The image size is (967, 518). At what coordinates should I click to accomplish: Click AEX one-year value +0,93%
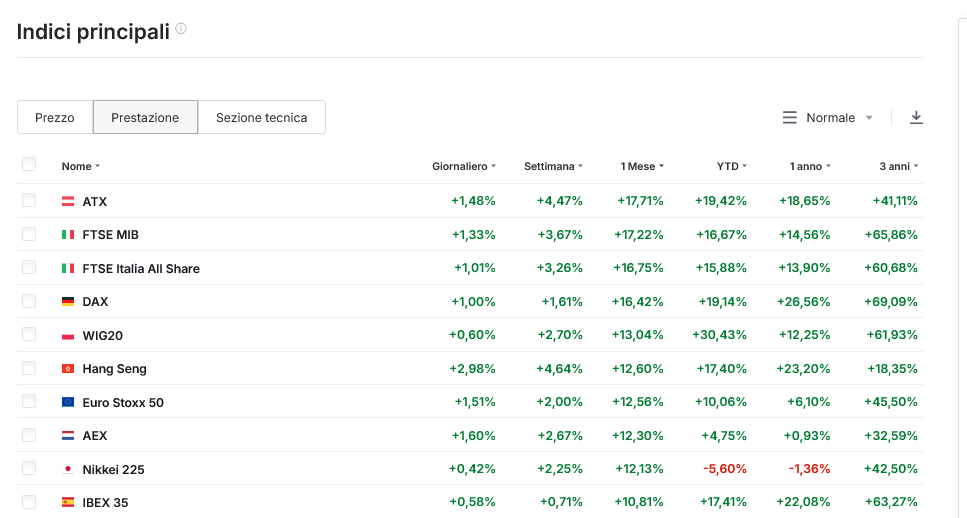[807, 435]
